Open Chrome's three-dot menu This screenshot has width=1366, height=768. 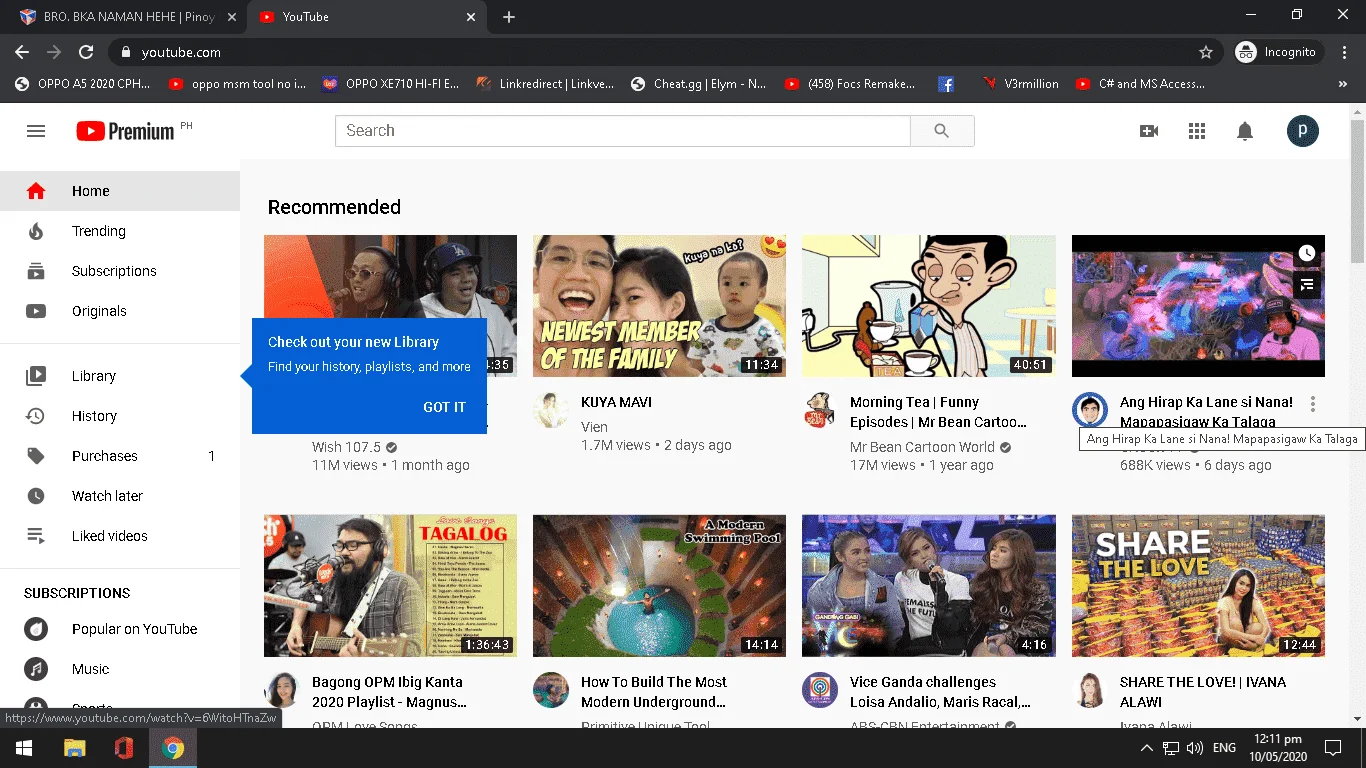pyautogui.click(x=1345, y=52)
